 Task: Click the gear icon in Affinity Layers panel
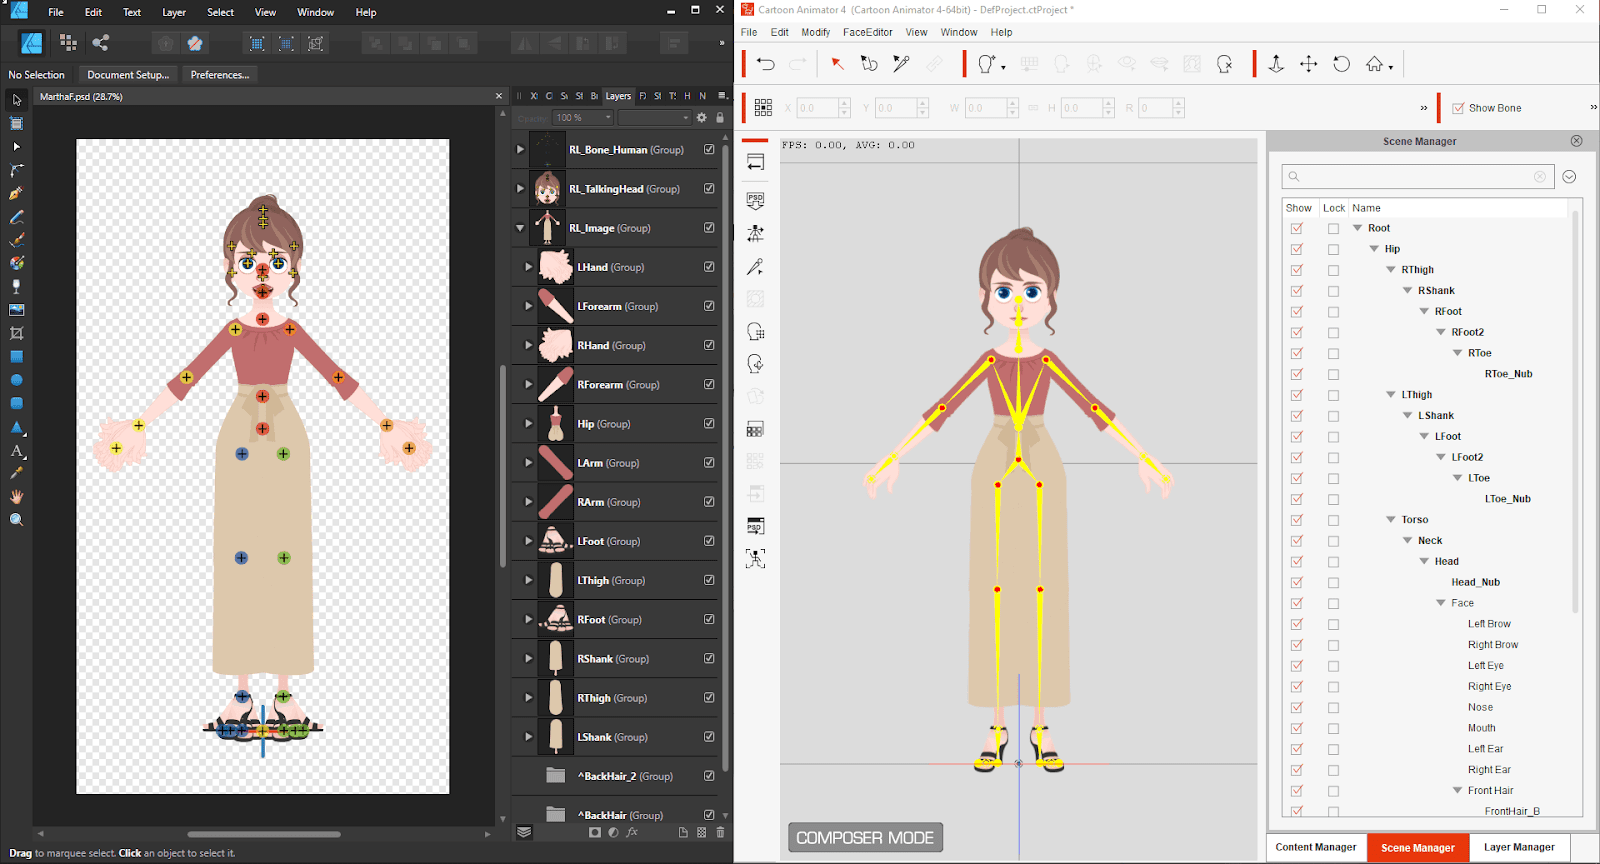point(702,118)
